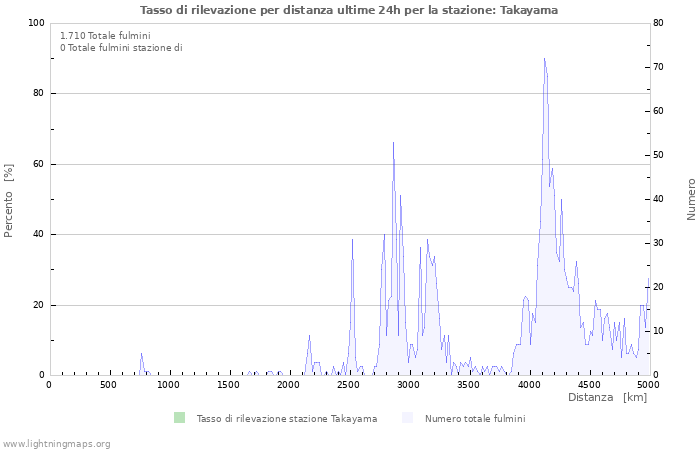Click the 3000 tick on the distance axis
Viewport: 700px width, 450px height.
pyautogui.click(x=408, y=384)
